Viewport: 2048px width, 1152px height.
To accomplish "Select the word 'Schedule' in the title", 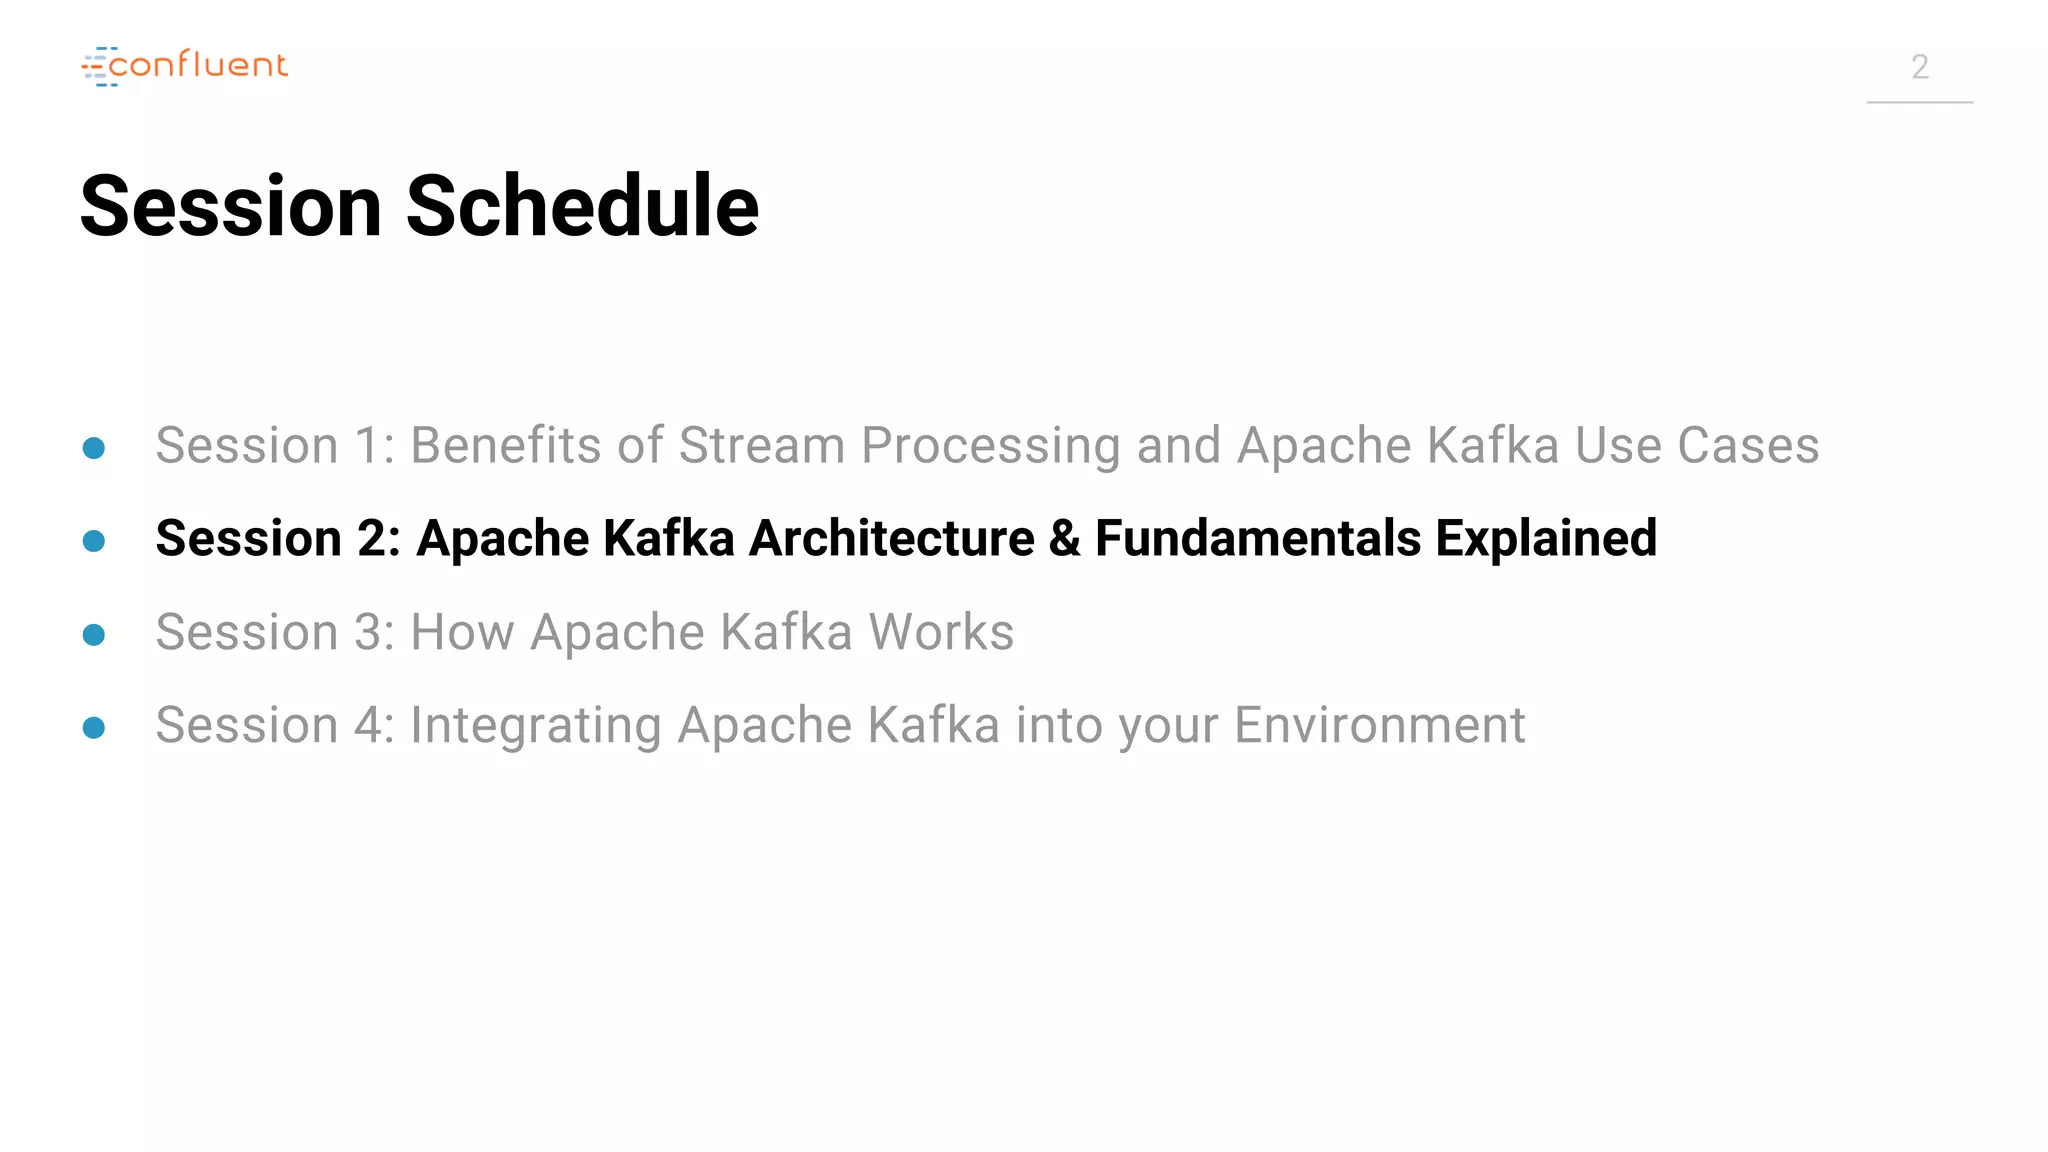I will pos(582,206).
